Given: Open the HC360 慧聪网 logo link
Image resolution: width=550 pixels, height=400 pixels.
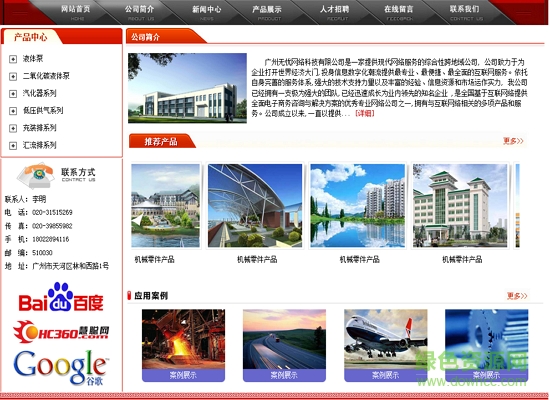Looking at the screenshot, I should [x=61, y=331].
